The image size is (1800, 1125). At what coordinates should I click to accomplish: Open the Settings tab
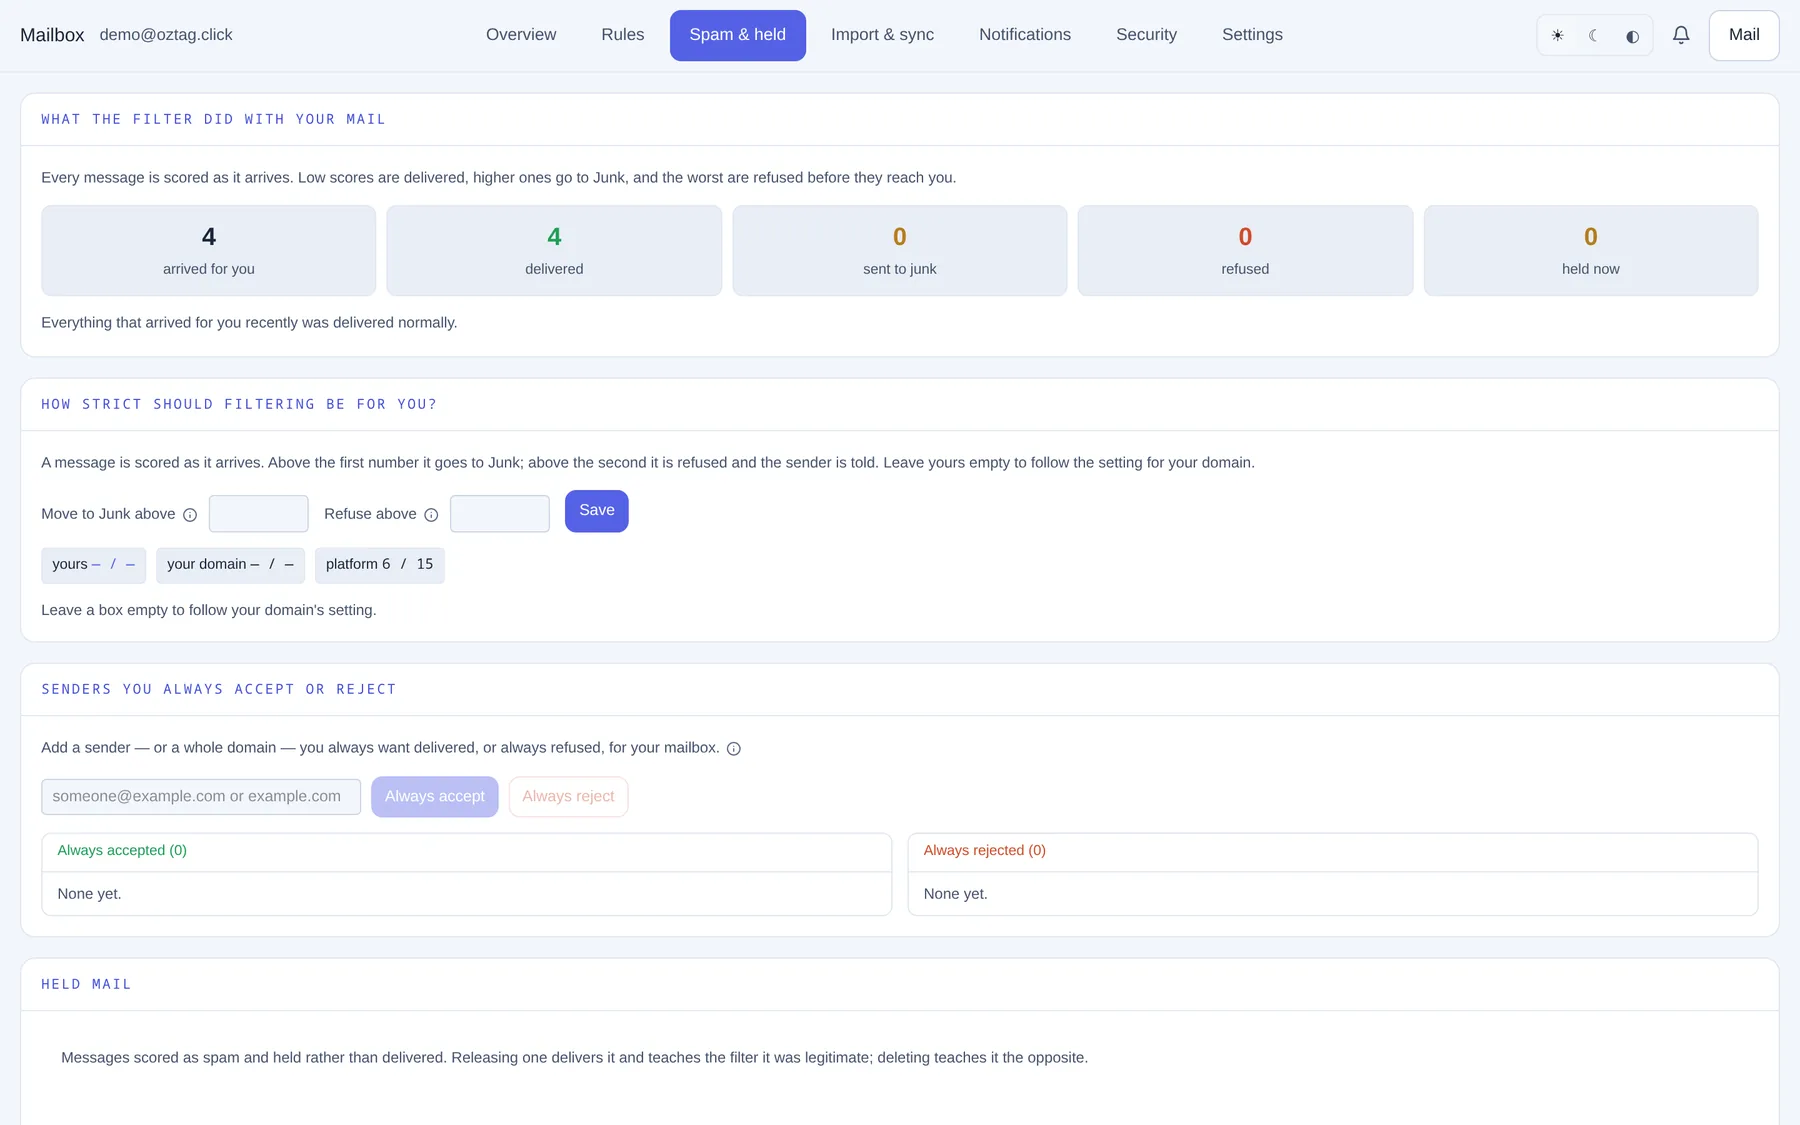click(x=1252, y=35)
